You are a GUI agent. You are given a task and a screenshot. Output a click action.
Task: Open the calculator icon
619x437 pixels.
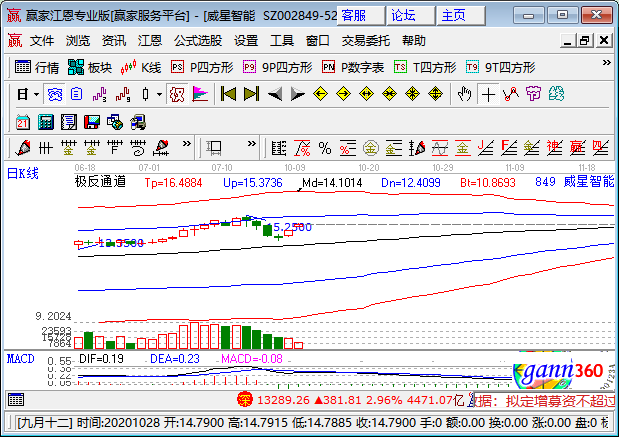point(45,122)
